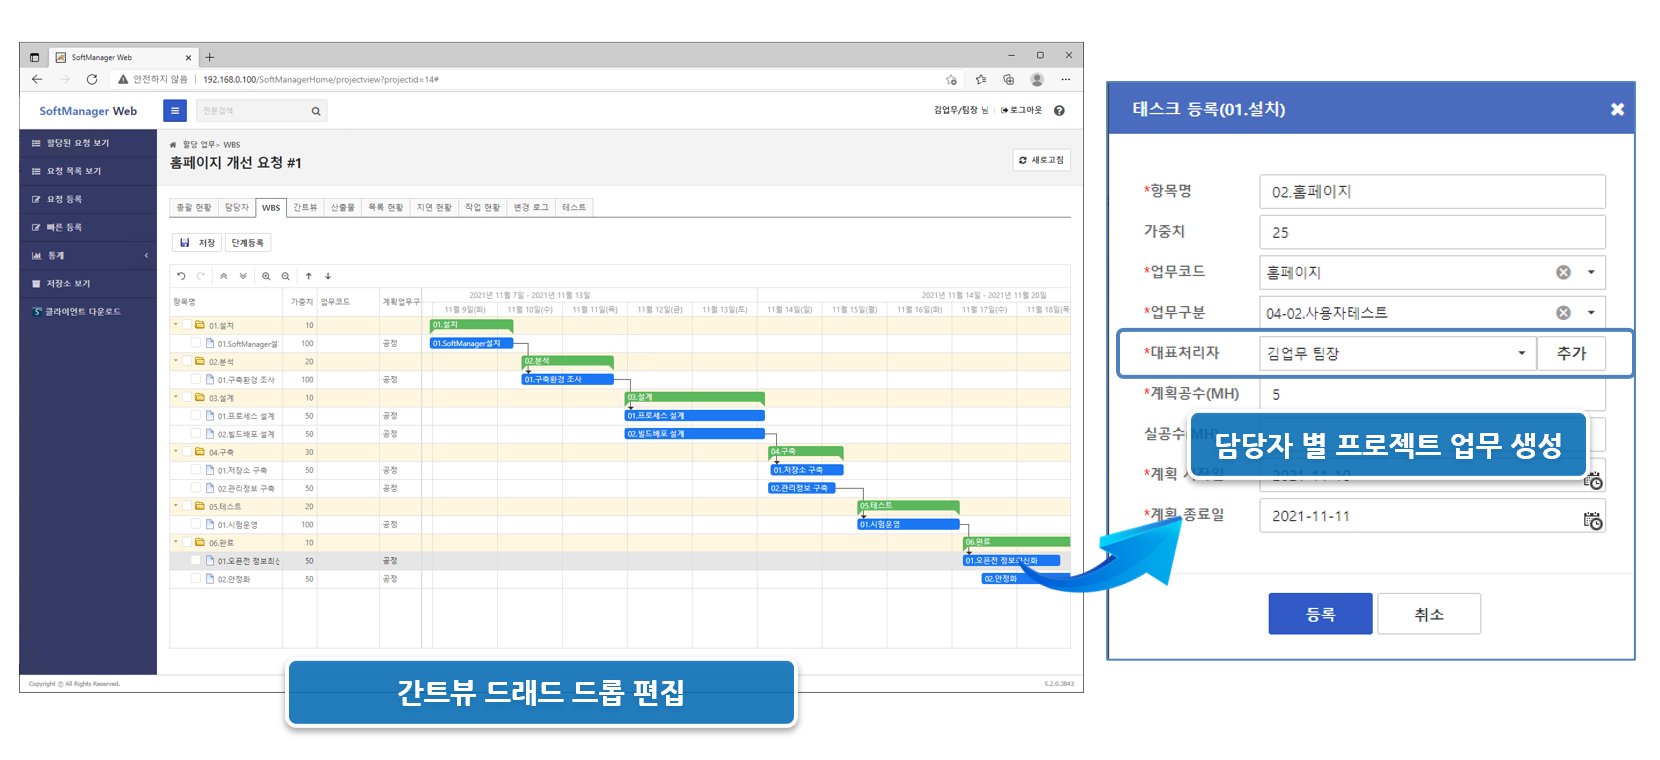The width and height of the screenshot is (1660, 760).
Task: Switch to the 간트뷰 tab
Action: pos(305,207)
